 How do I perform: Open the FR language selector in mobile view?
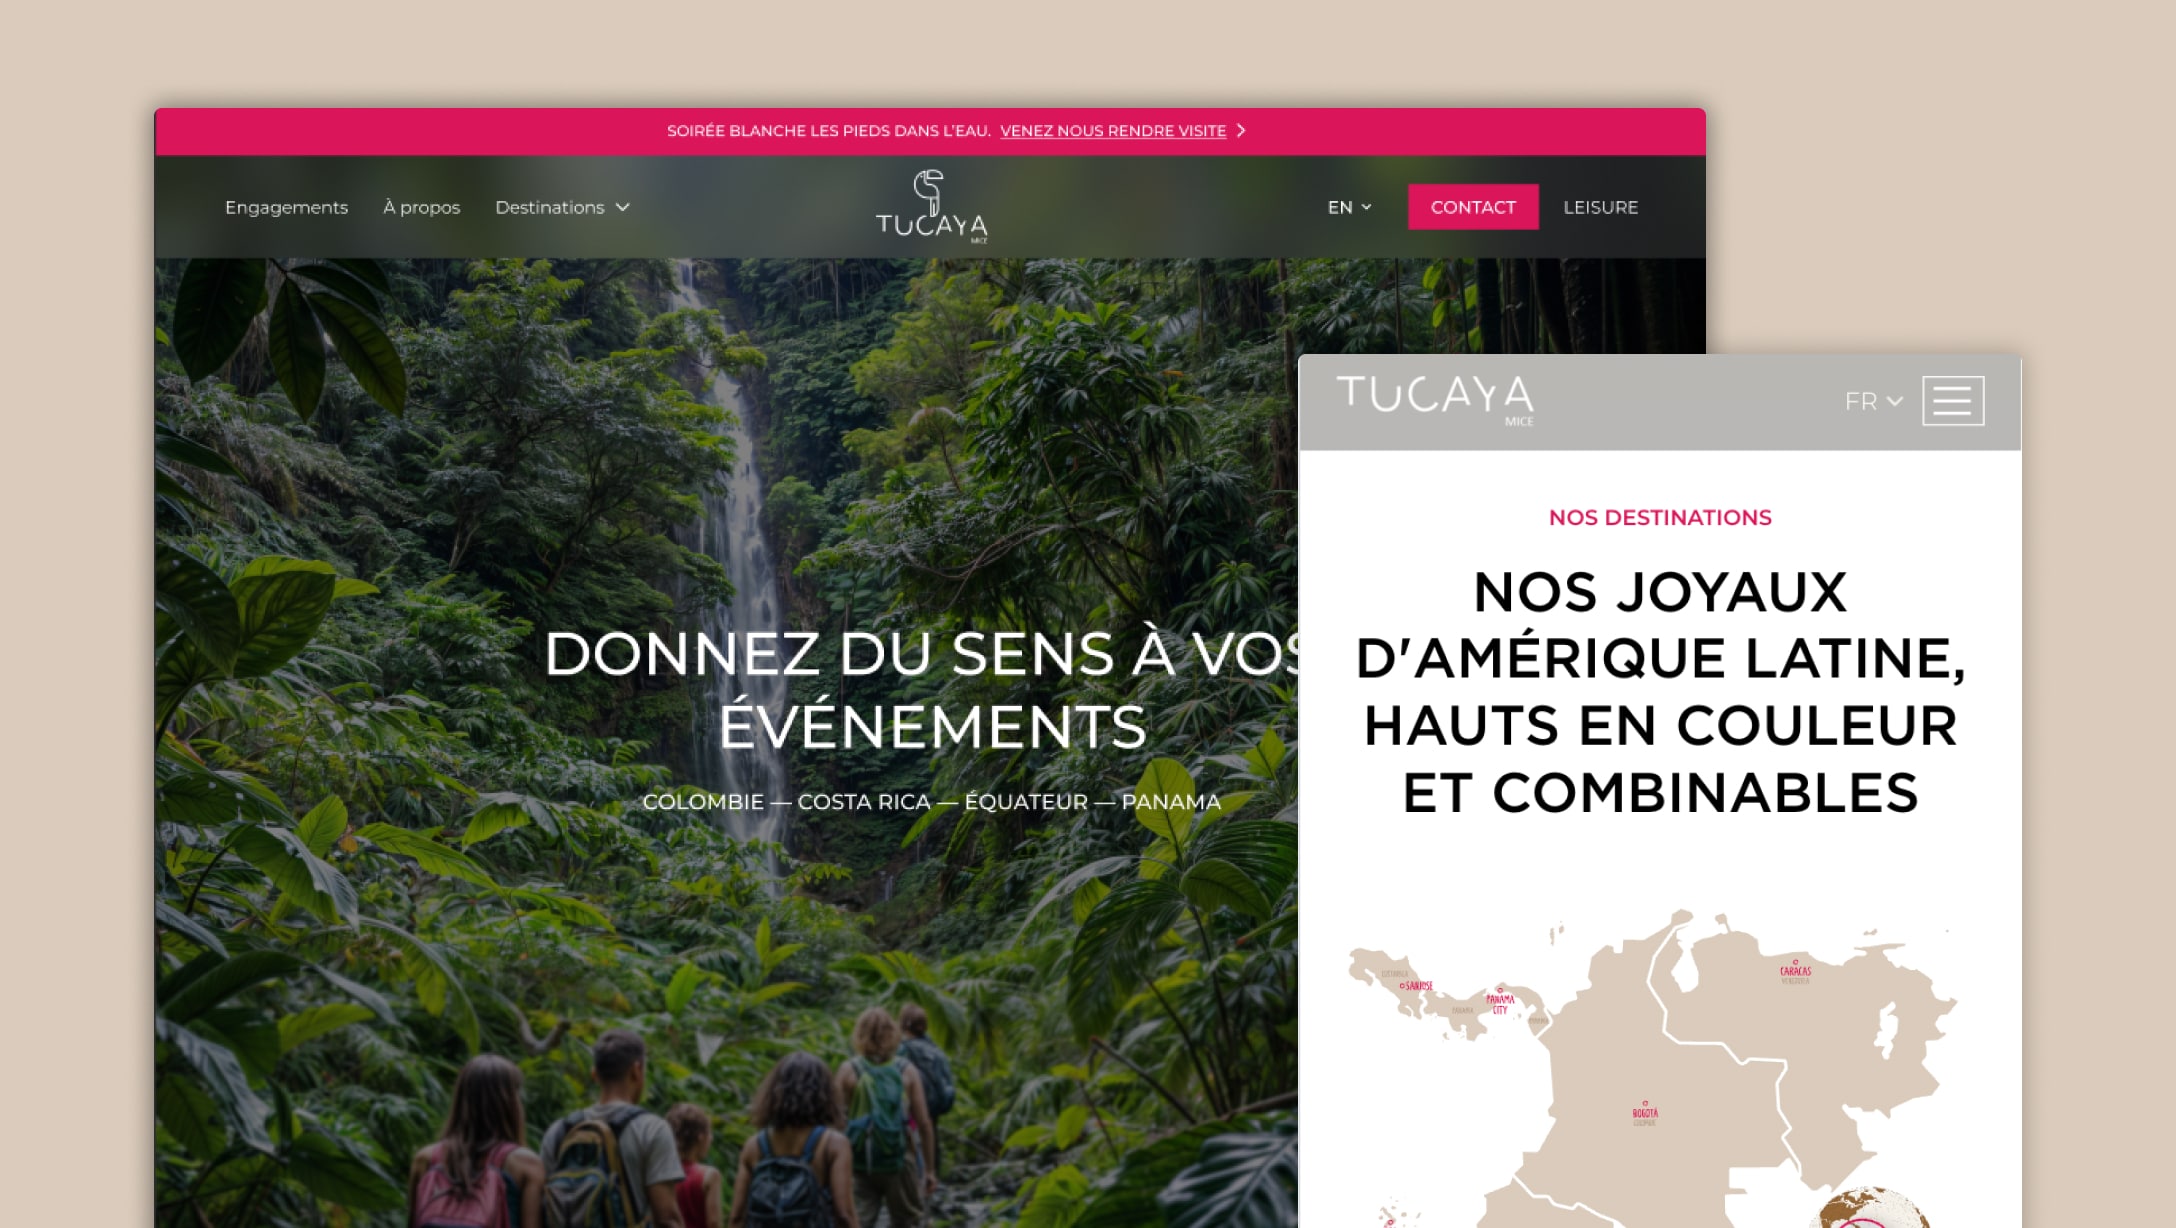[1873, 401]
